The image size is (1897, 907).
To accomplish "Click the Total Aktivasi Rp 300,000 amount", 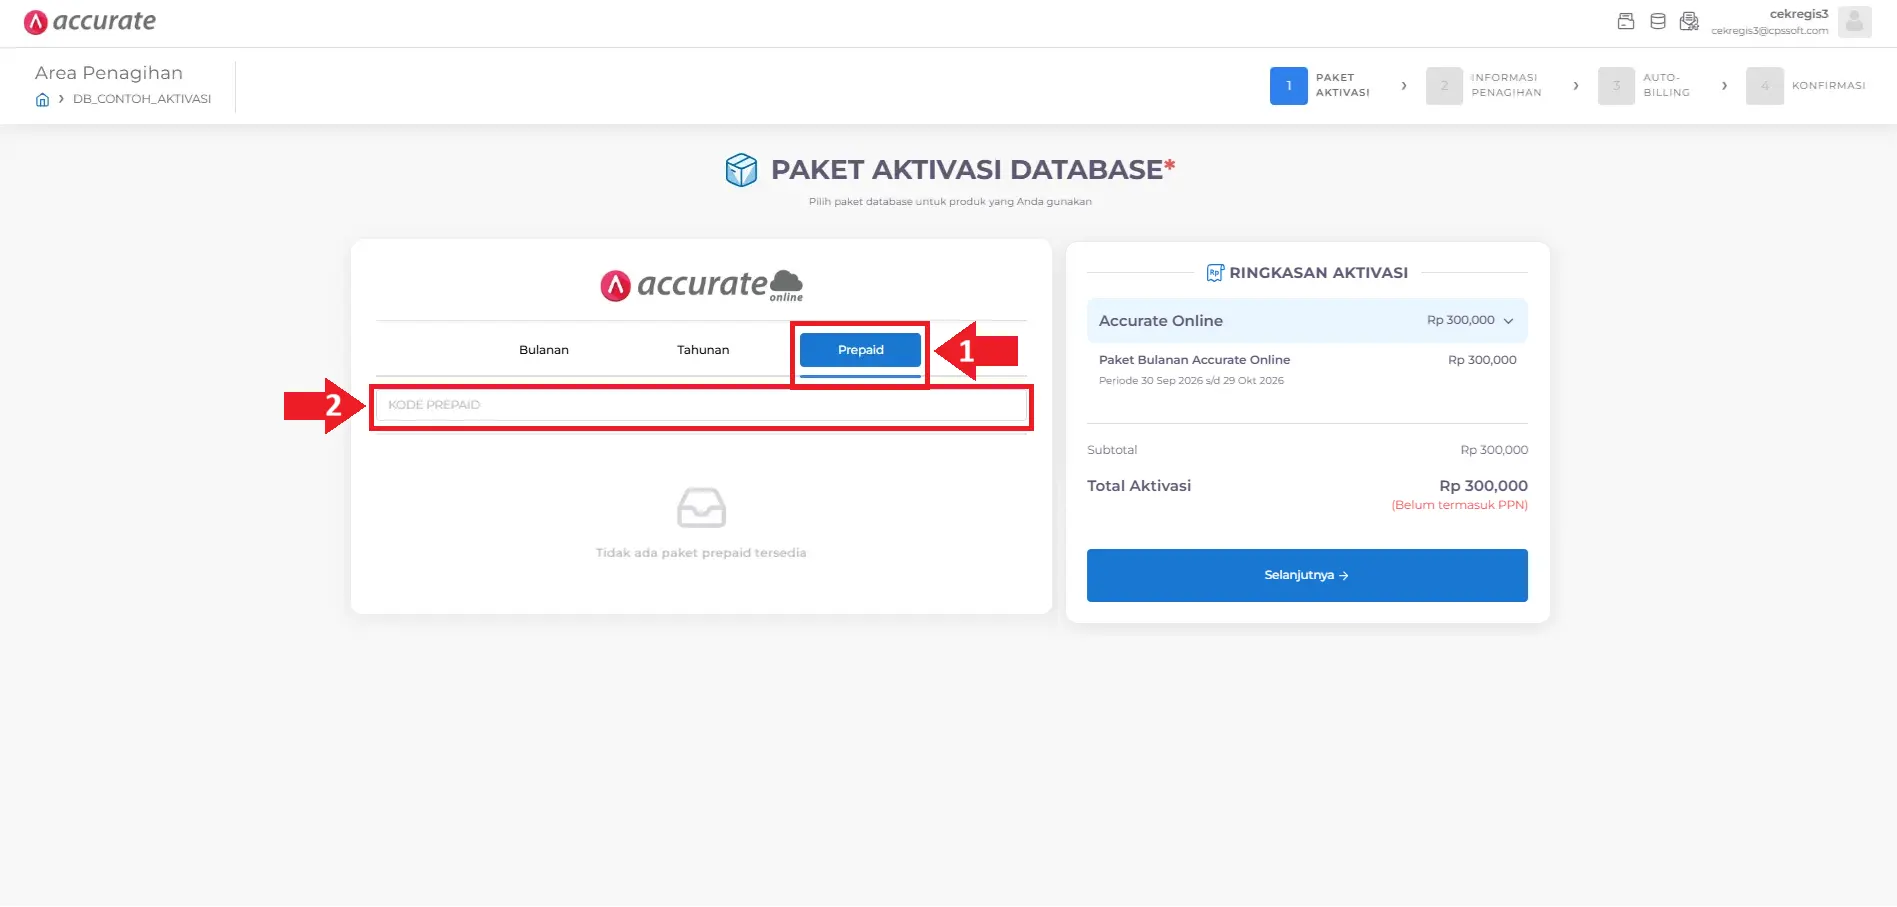I will (1483, 486).
